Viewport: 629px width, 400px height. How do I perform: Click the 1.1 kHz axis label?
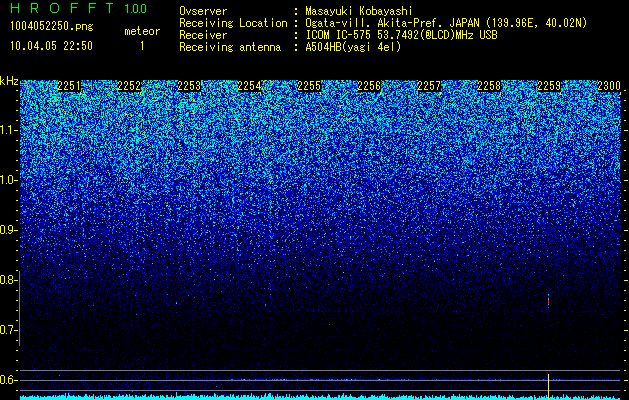[8, 130]
